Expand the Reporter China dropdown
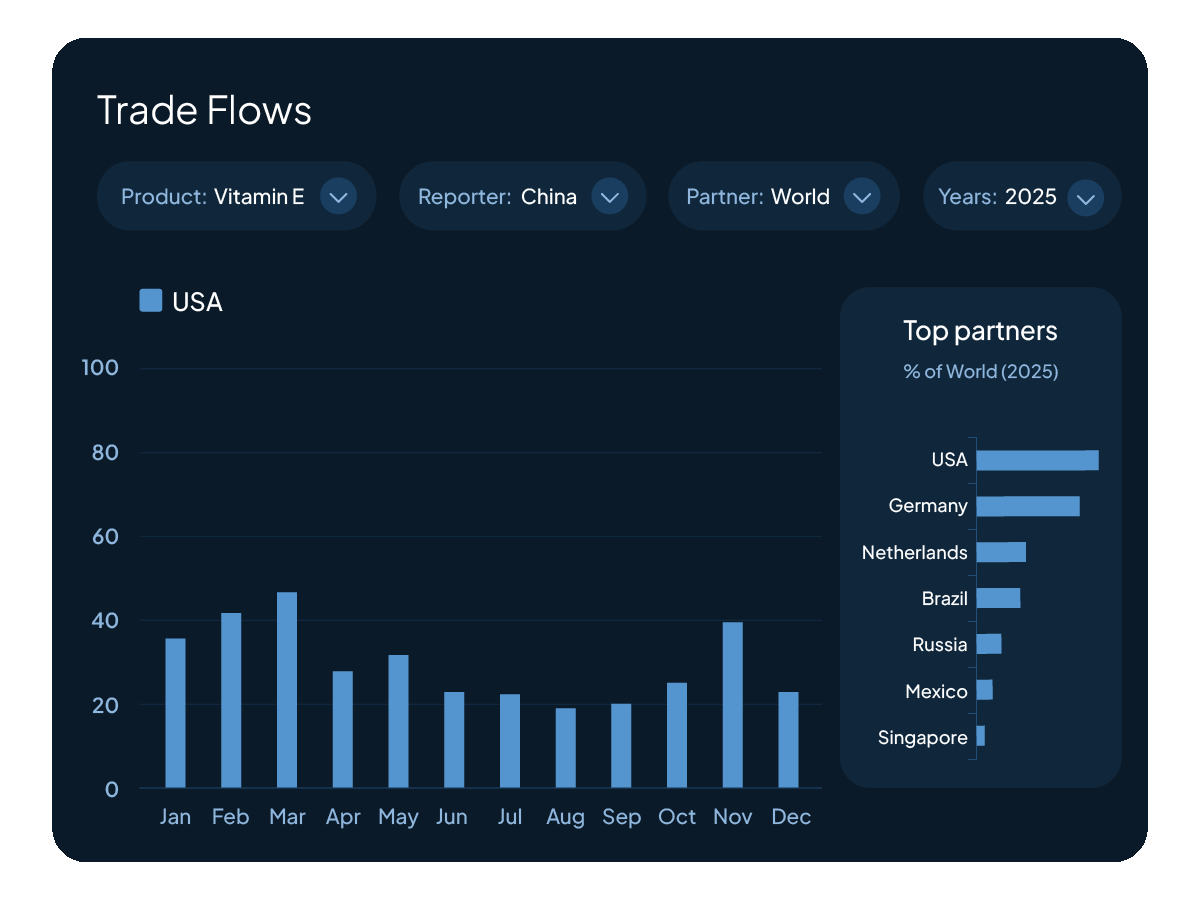Screen dimensions: 1200x900 point(522,196)
